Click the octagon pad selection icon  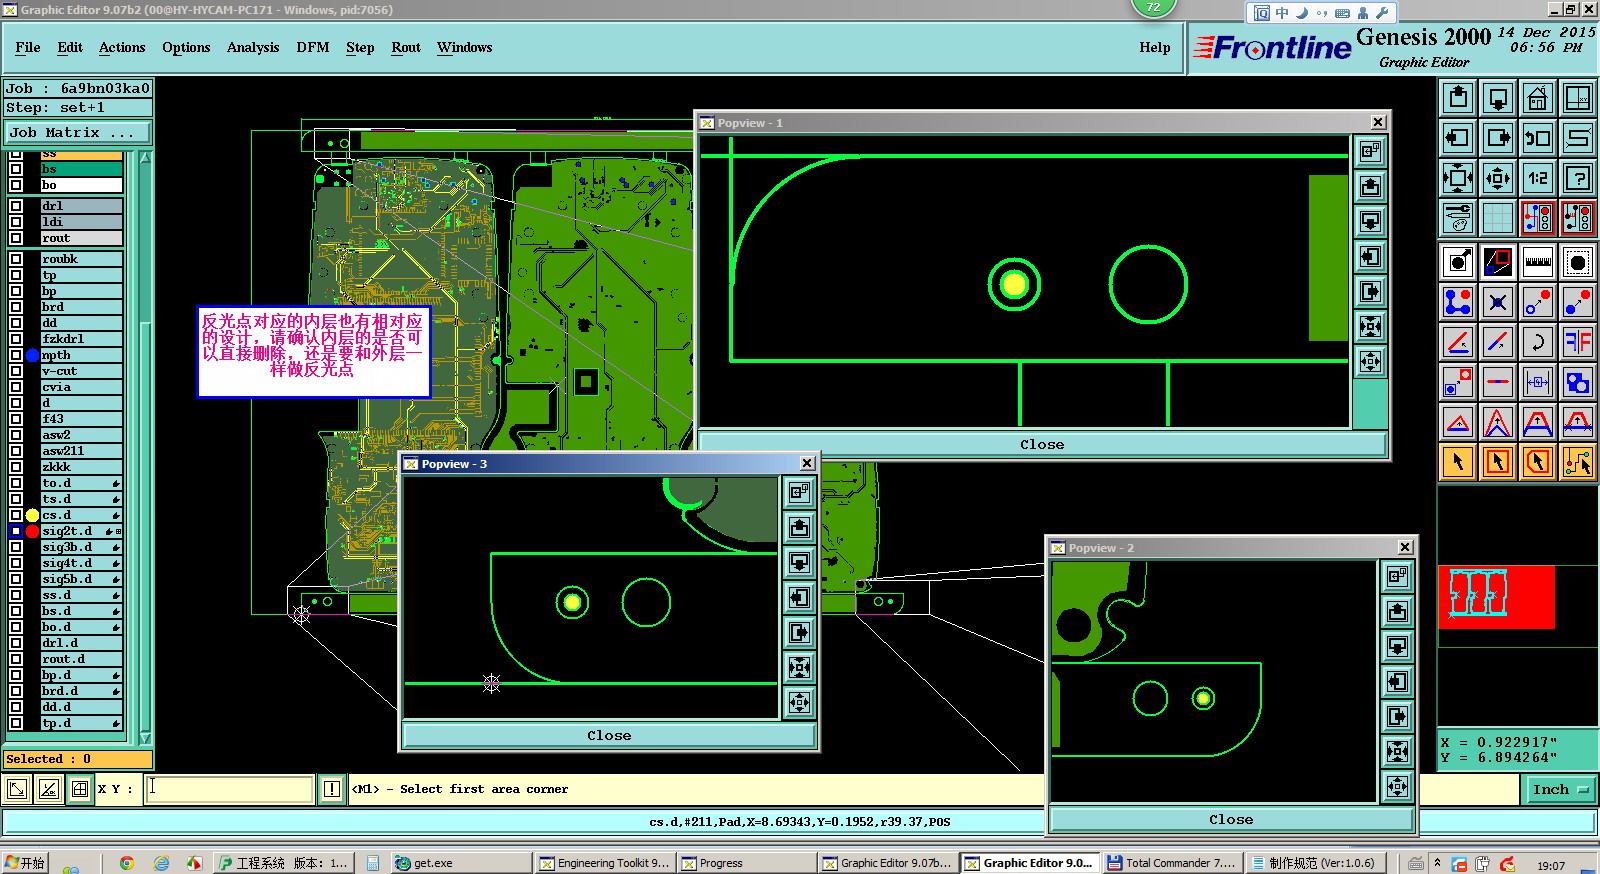(1578, 263)
